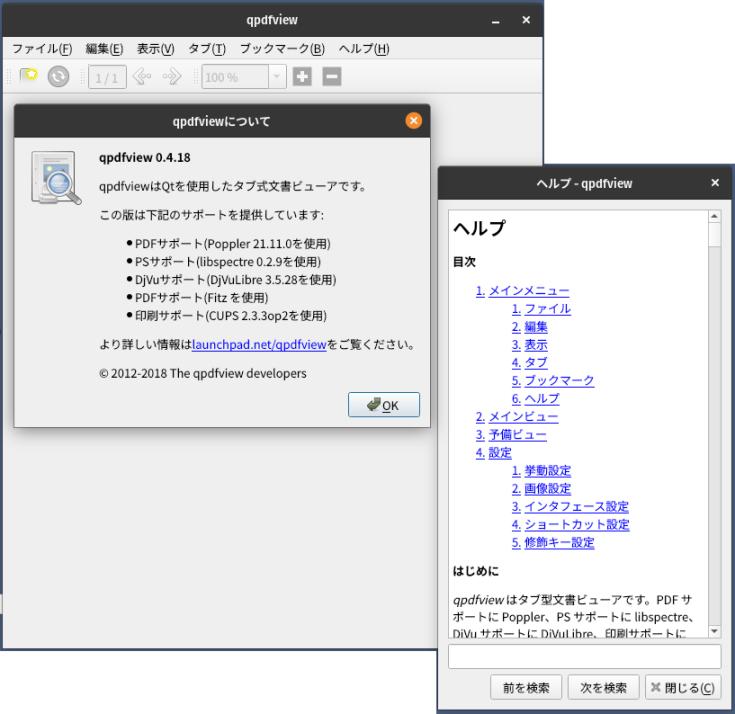Open the タブ(T) menu

[x=207, y=49]
